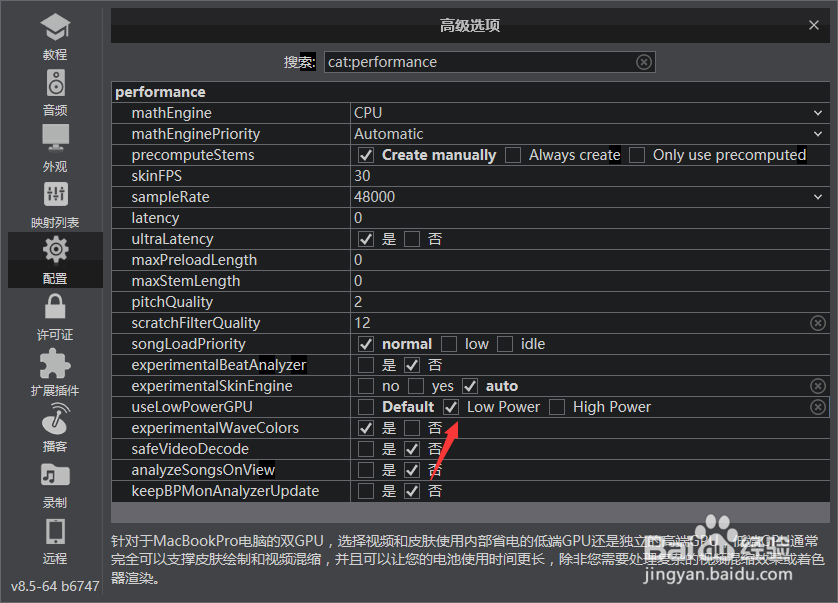
Task: Reset scratchFilterQuality with its circle X icon
Action: coord(818,323)
